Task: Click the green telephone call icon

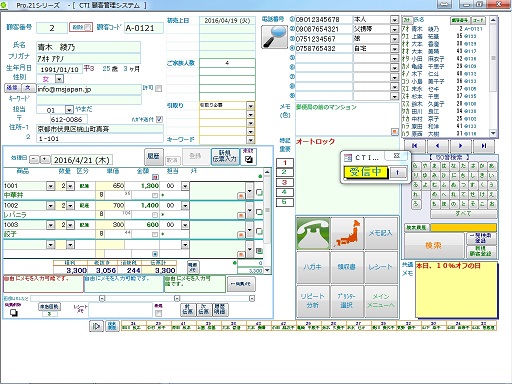Action: tap(313, 233)
